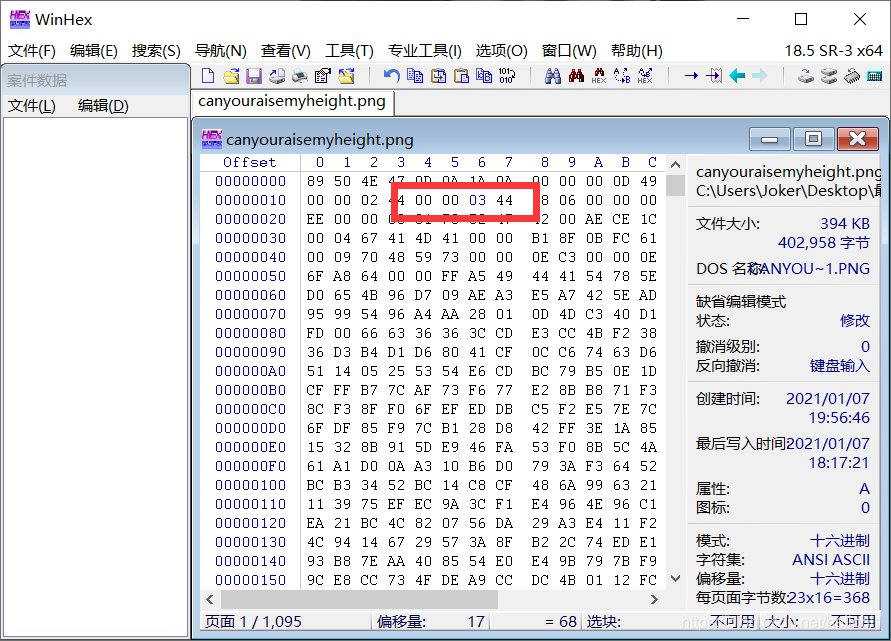Viewport: 891px width, 641px height.
Task: Click offset label 00000030
Action: pyautogui.click(x=251, y=238)
